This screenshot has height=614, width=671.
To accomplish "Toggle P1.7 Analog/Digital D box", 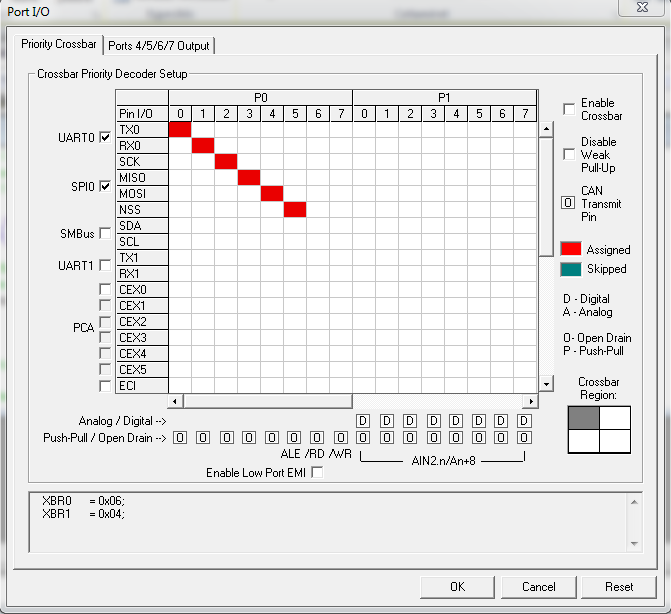I will coord(524,421).
